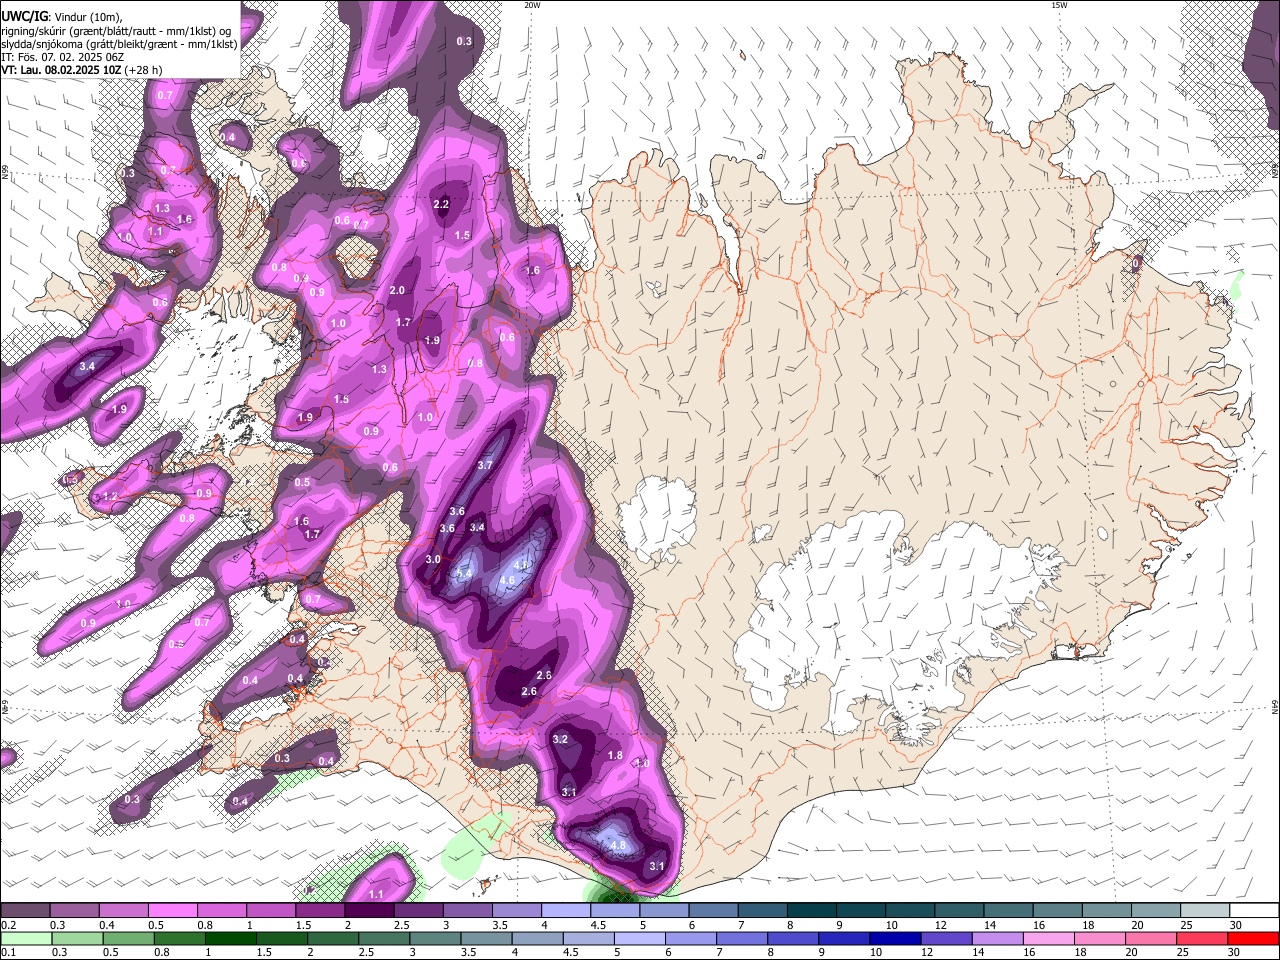Click the 4.6 precipitation value on the map
Screen dimensions: 1280x960
point(507,581)
